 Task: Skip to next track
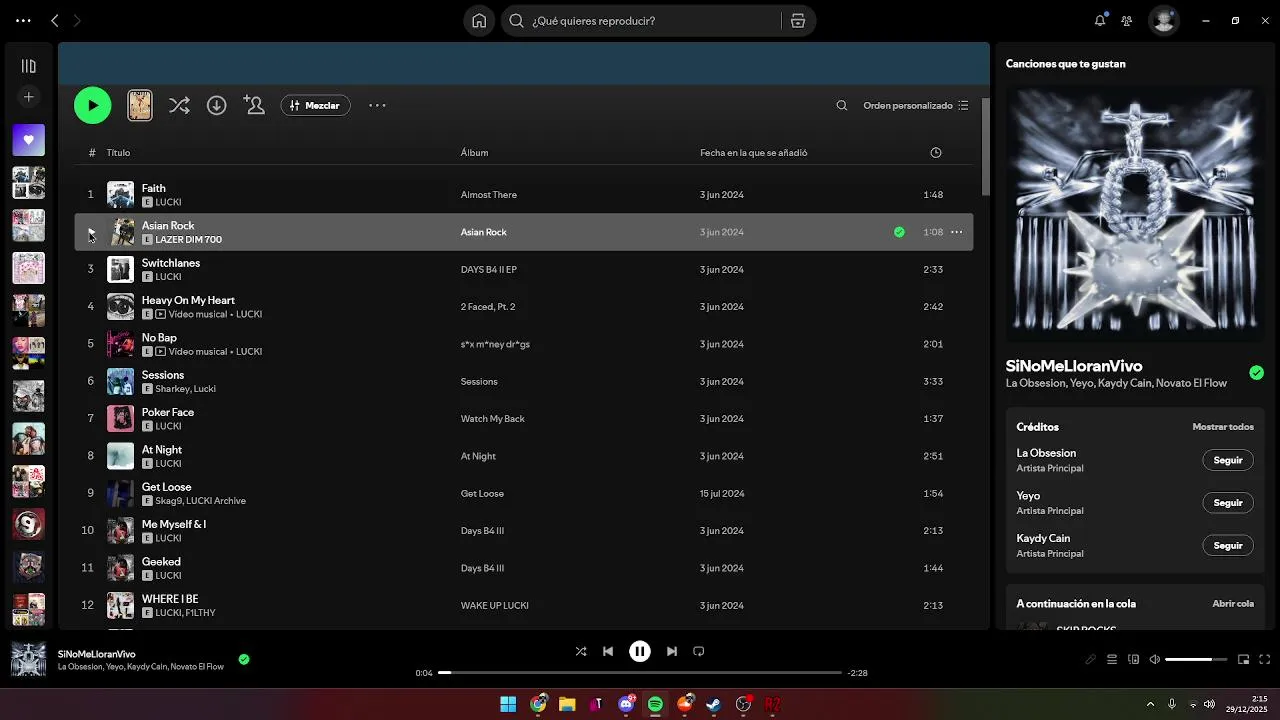[672, 651]
